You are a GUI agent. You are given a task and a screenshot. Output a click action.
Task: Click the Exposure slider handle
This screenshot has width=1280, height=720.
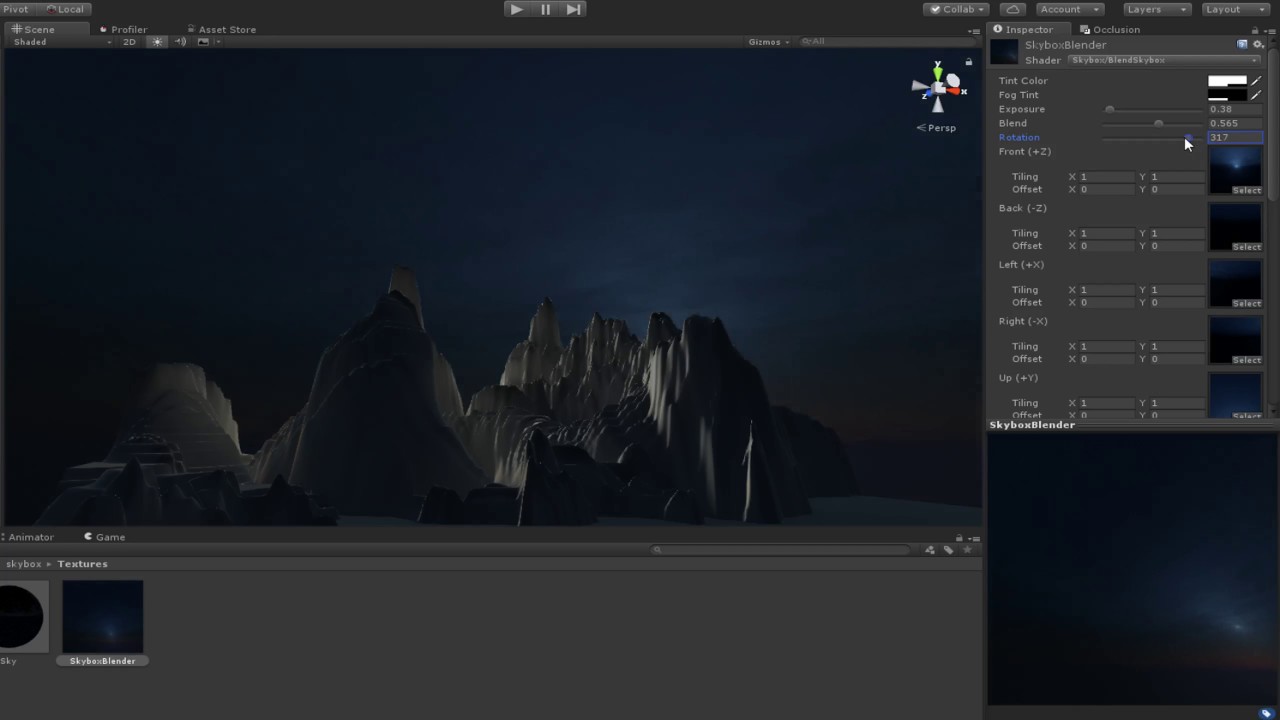point(1109,109)
